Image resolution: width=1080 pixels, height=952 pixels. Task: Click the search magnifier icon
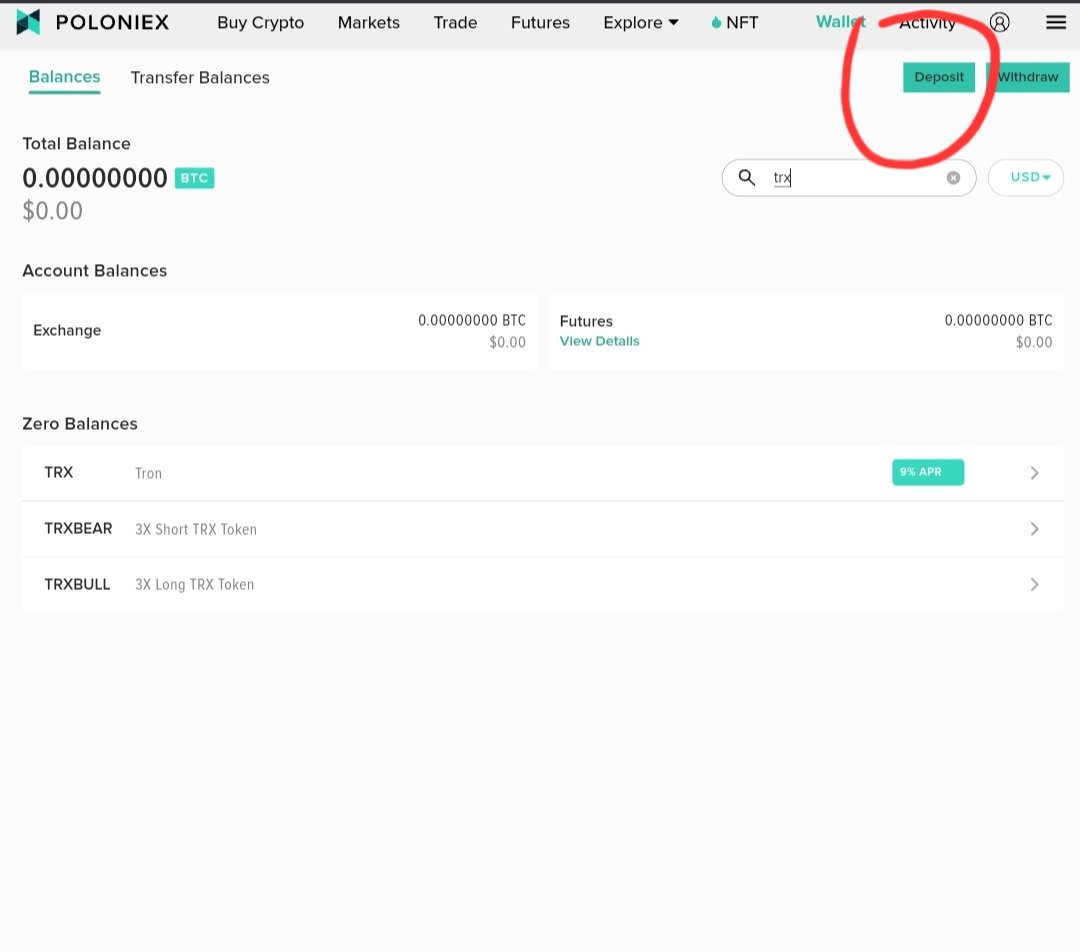[747, 178]
